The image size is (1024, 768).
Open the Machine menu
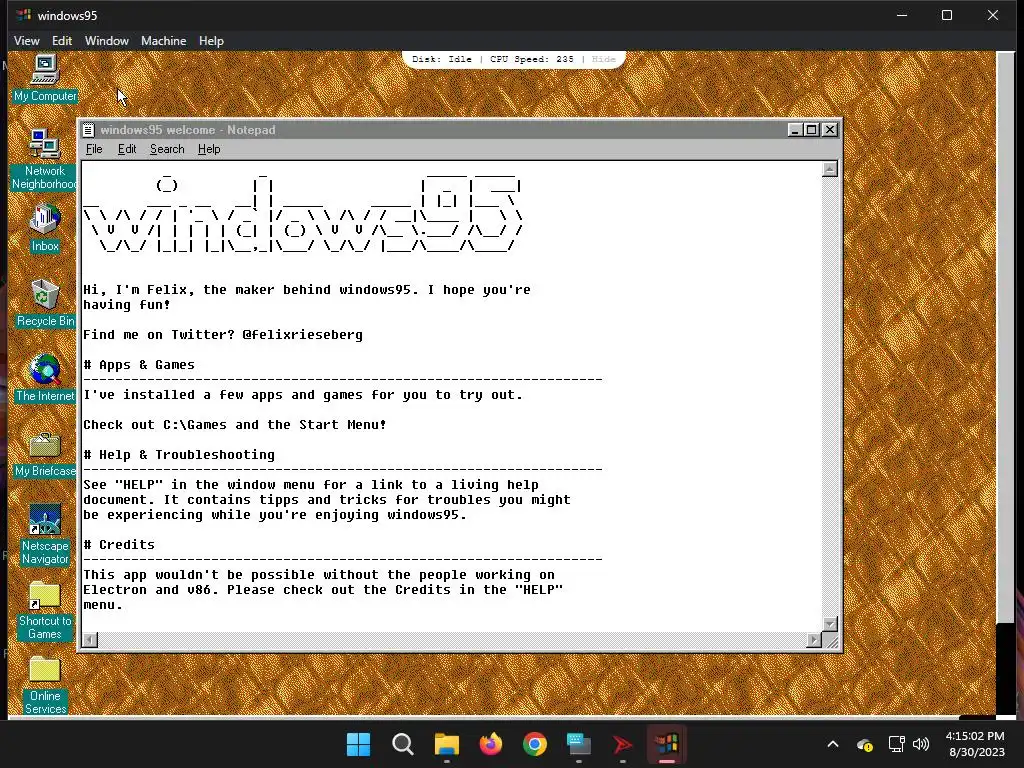(163, 40)
